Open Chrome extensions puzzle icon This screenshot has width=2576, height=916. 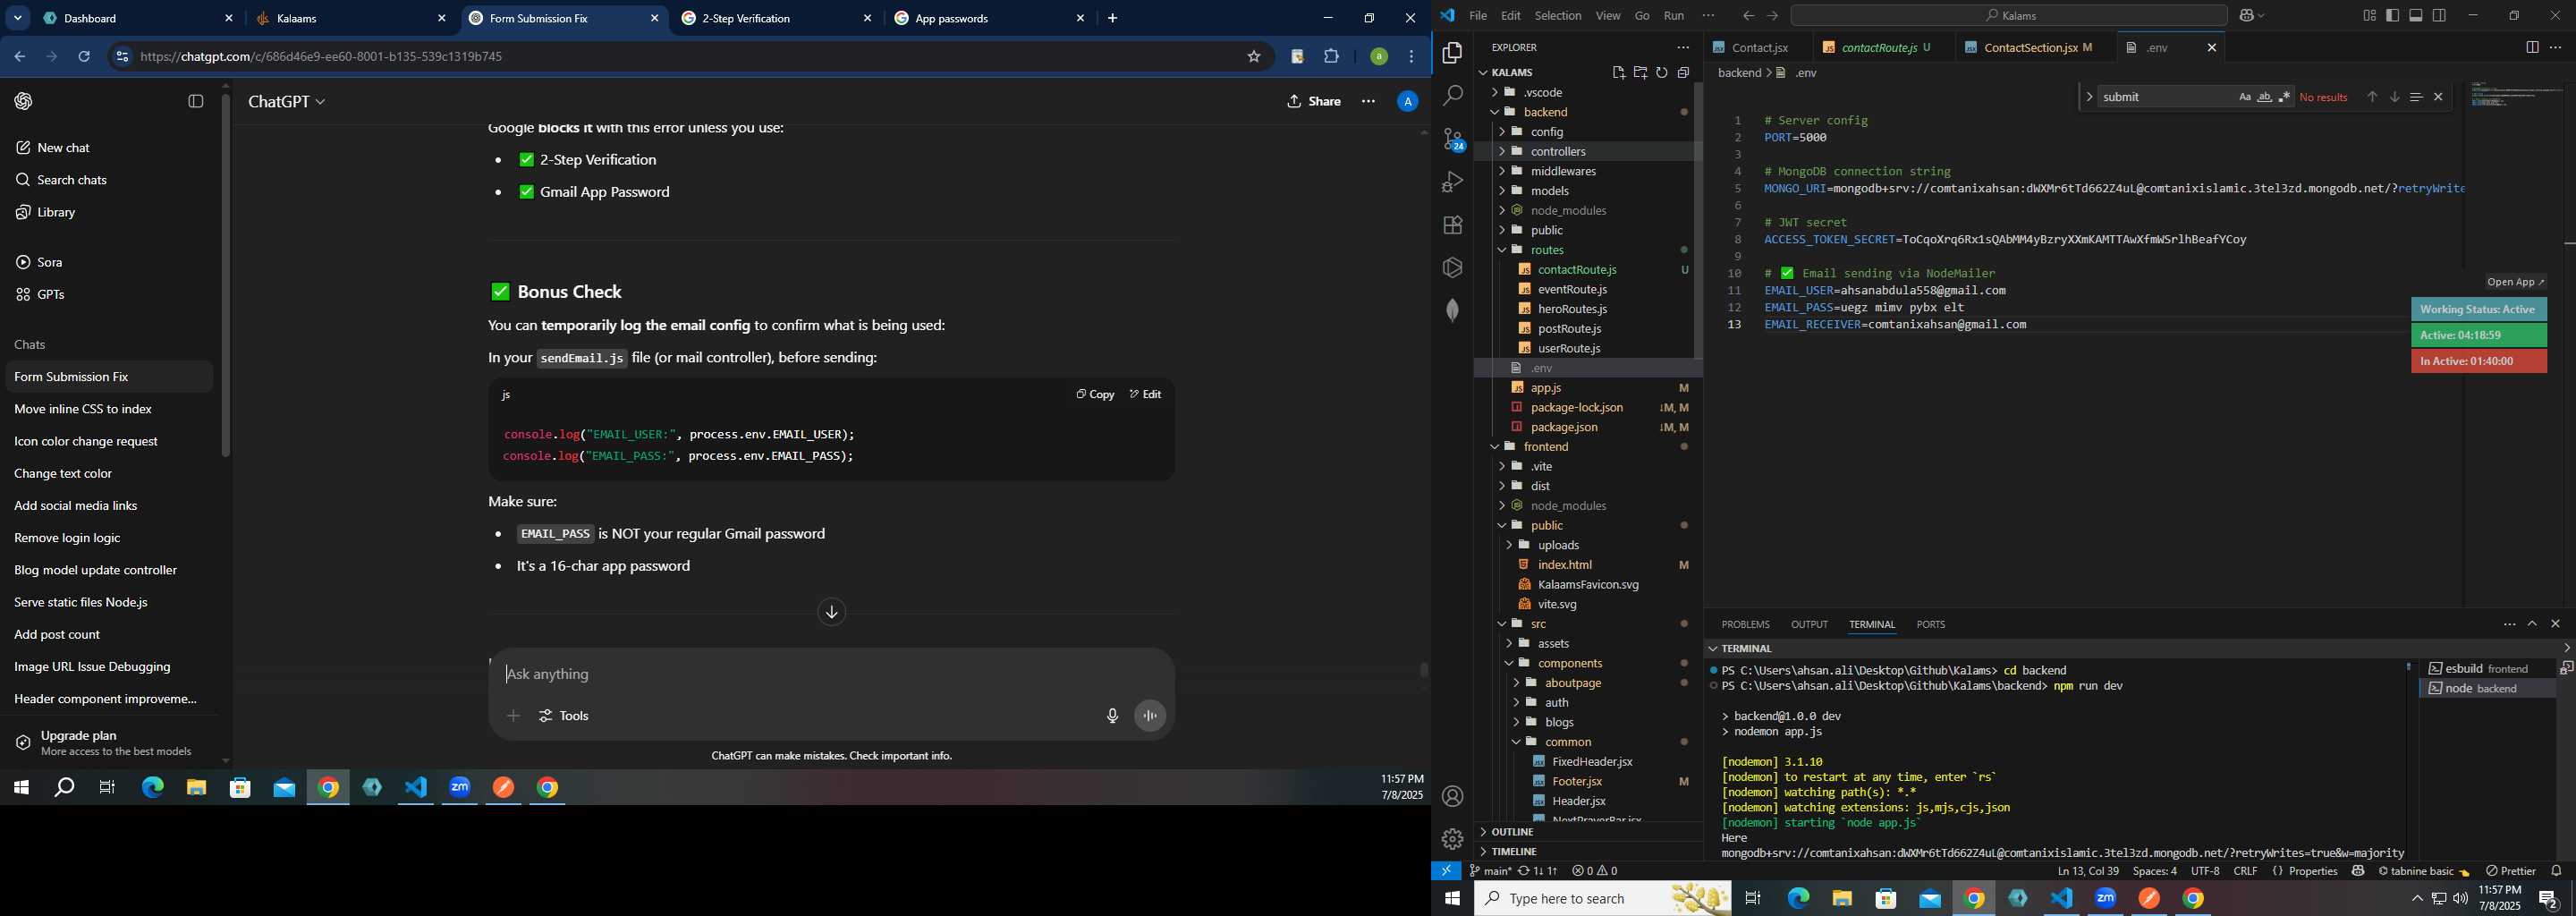click(1332, 57)
